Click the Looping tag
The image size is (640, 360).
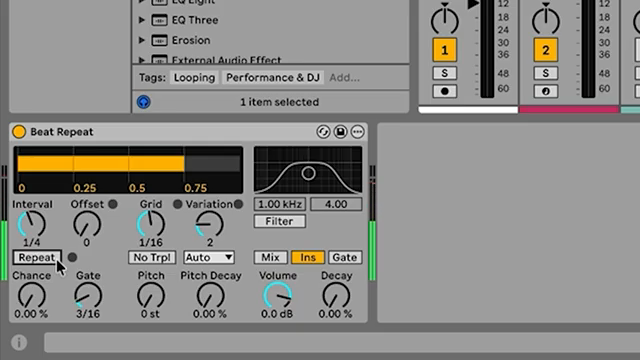(x=194, y=78)
